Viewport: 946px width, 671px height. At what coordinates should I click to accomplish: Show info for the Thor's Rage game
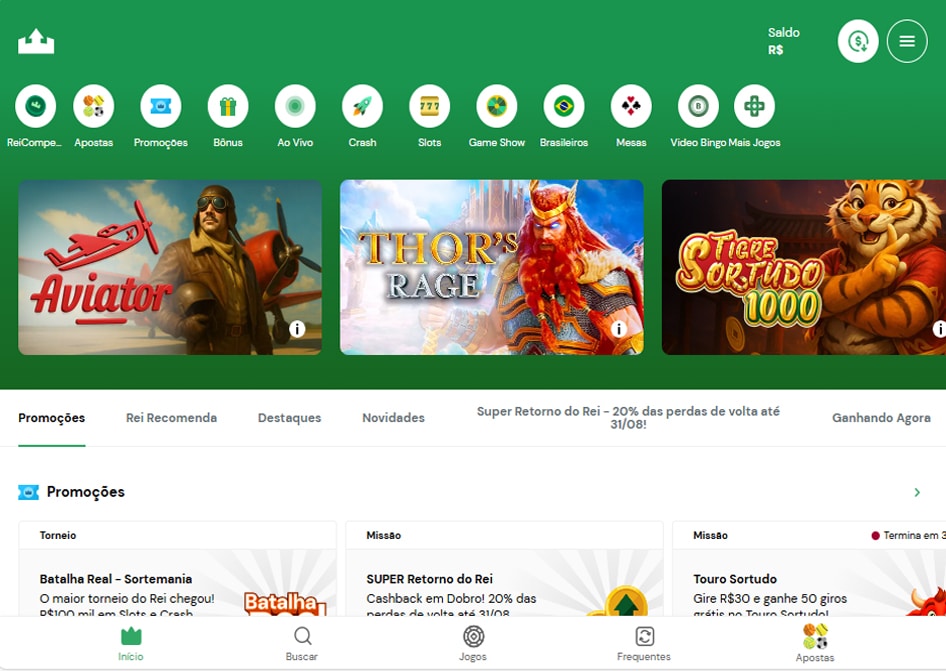click(x=619, y=329)
